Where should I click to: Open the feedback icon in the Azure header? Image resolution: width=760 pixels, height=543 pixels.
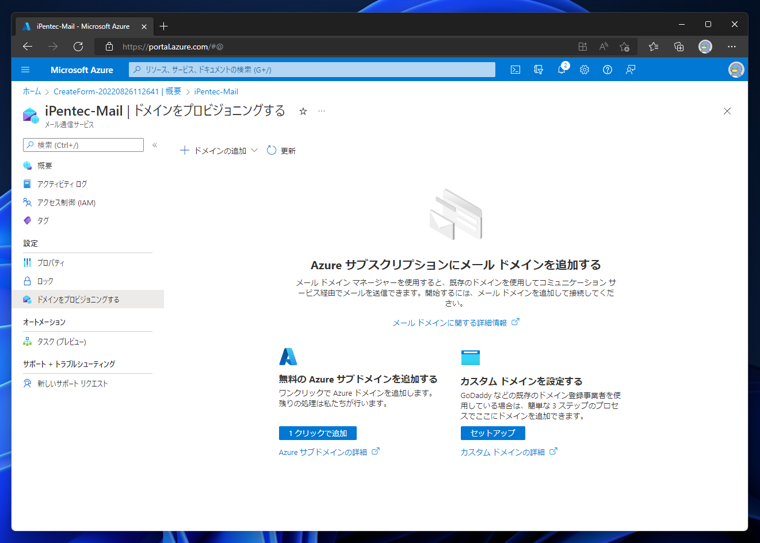pyautogui.click(x=630, y=70)
